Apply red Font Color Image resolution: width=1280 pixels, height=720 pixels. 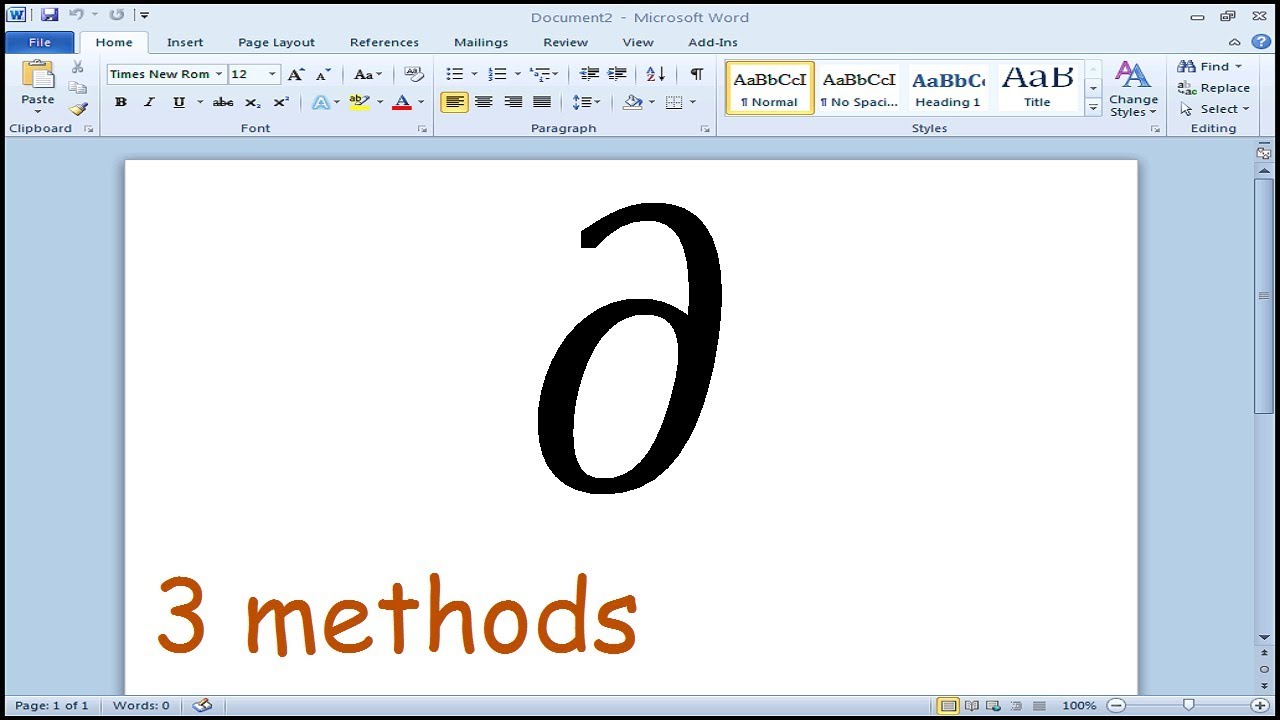402,102
